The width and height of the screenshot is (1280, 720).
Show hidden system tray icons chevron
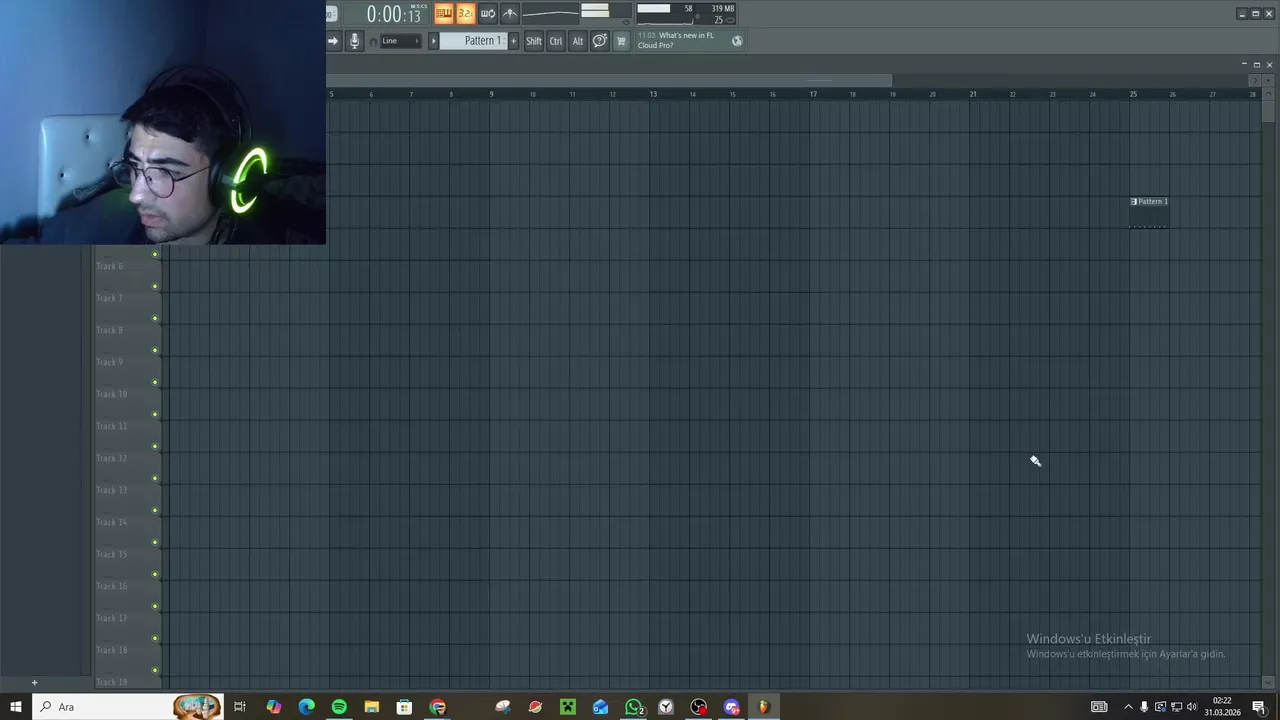coord(1129,707)
